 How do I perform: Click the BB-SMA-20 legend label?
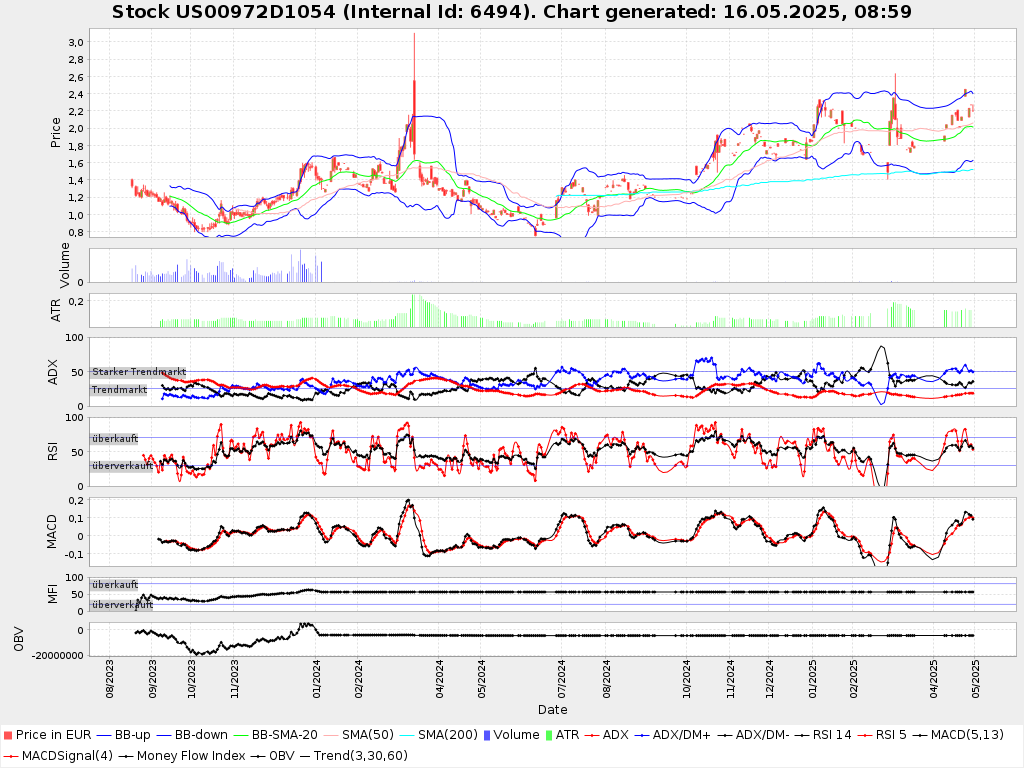[285, 735]
